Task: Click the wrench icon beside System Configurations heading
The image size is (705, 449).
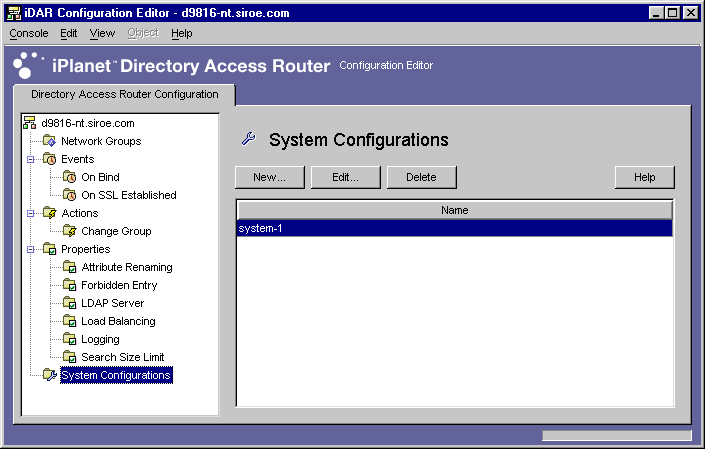Action: (249, 139)
